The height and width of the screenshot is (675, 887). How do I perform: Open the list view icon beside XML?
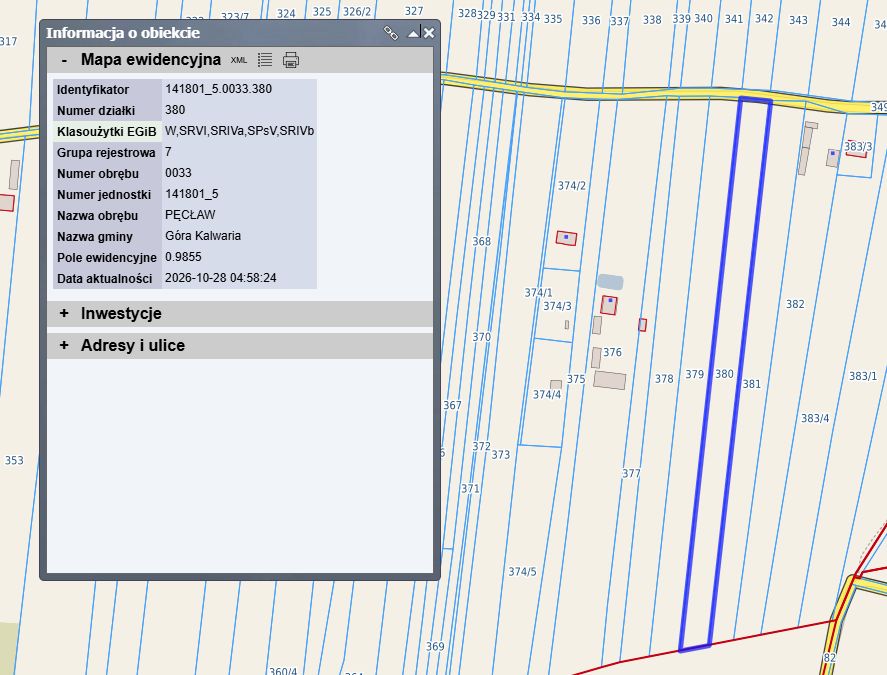[265, 59]
